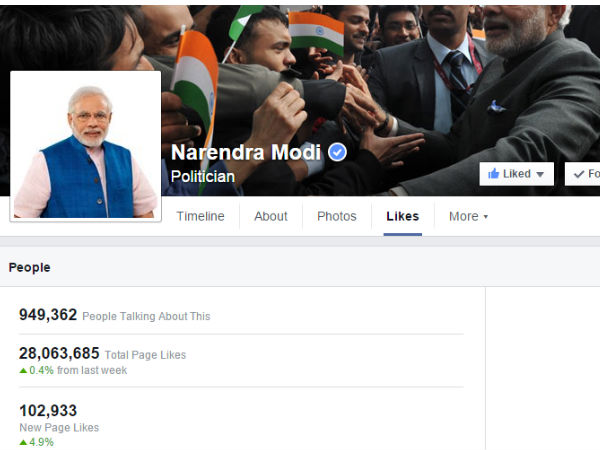Click the People section header
Viewport: 600px width, 450px height.
(x=29, y=267)
